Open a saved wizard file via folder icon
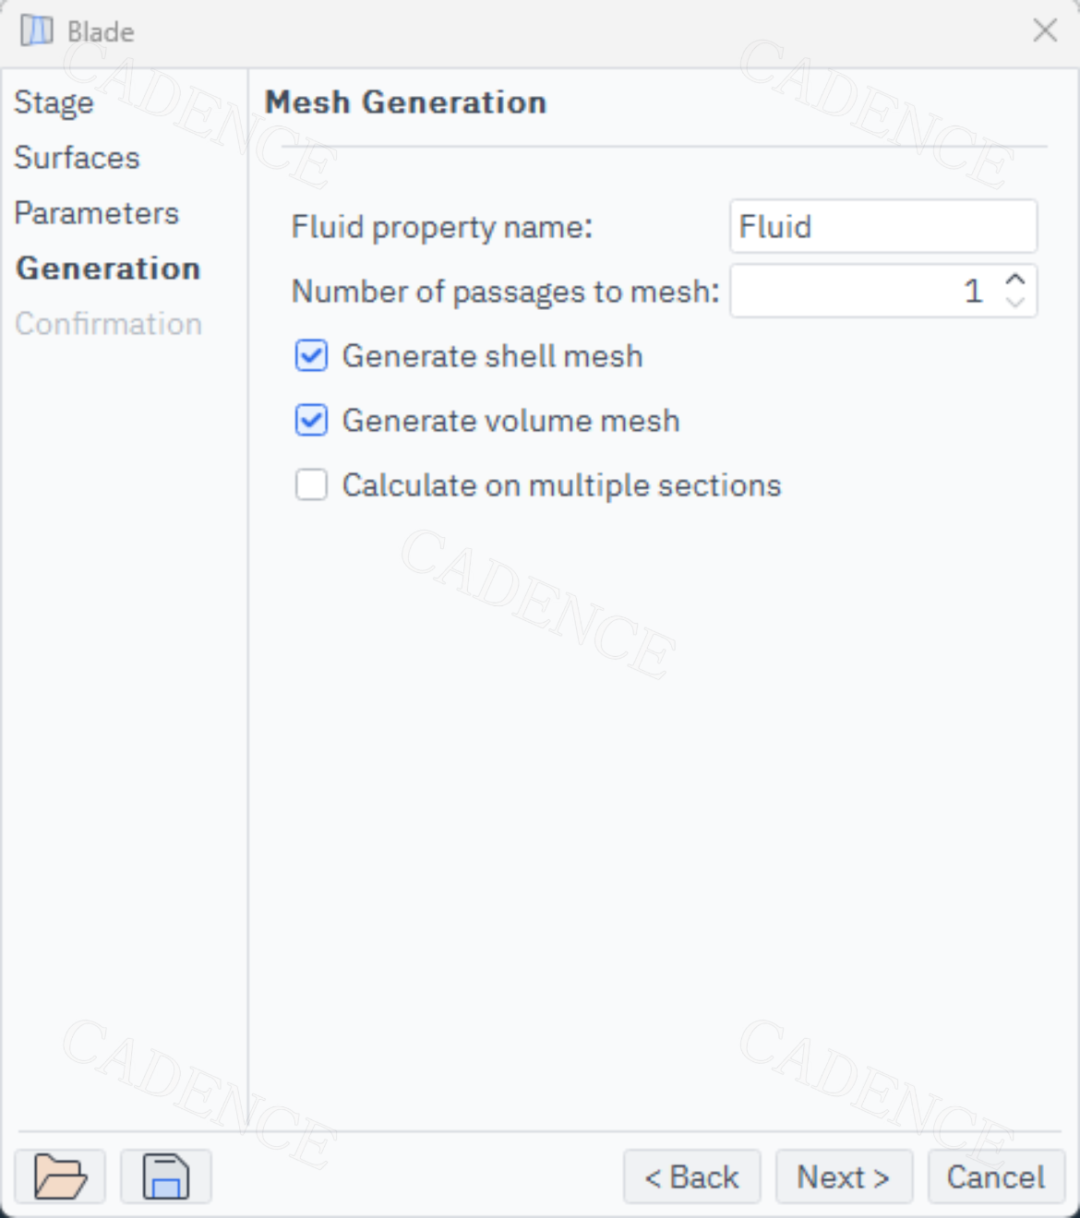Image resolution: width=1080 pixels, height=1218 pixels. [x=60, y=1176]
